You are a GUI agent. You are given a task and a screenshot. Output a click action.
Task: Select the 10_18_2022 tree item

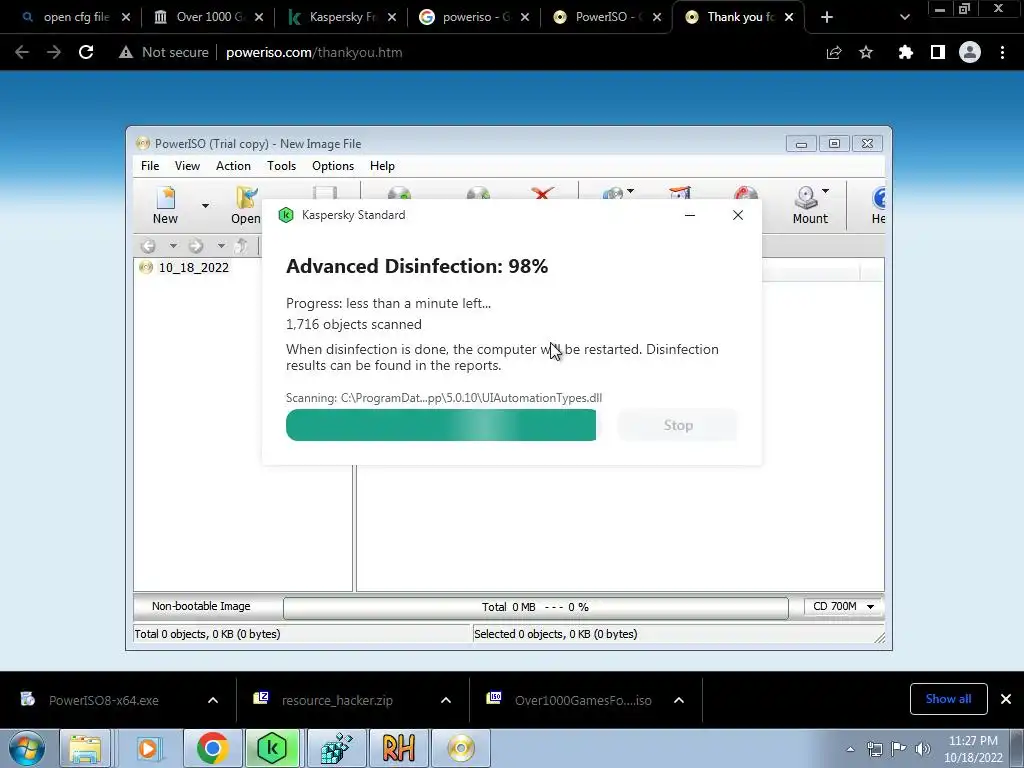tap(193, 268)
